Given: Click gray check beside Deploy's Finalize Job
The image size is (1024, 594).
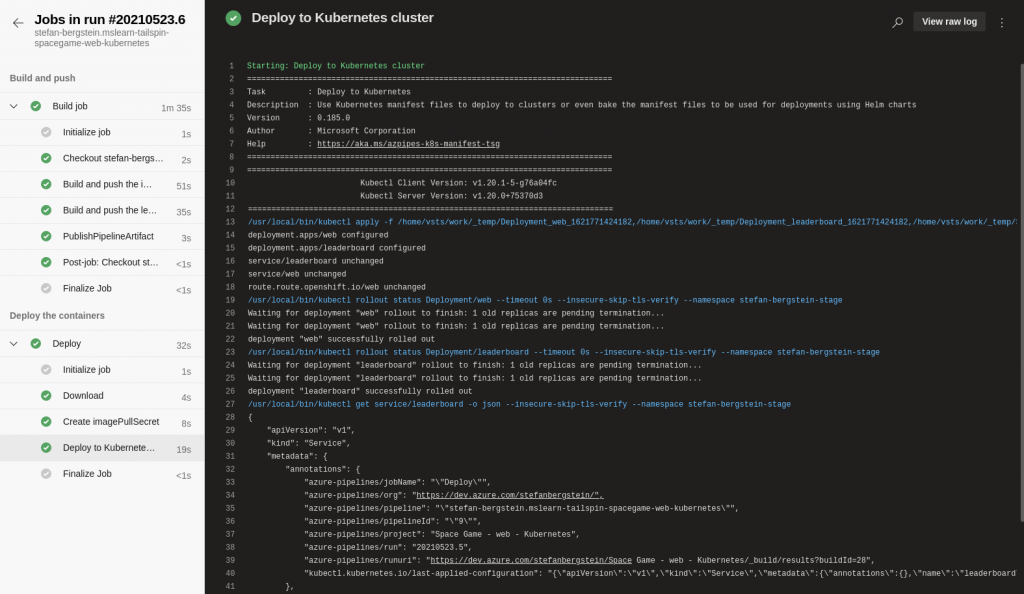Looking at the screenshot, I should (x=46, y=474).
